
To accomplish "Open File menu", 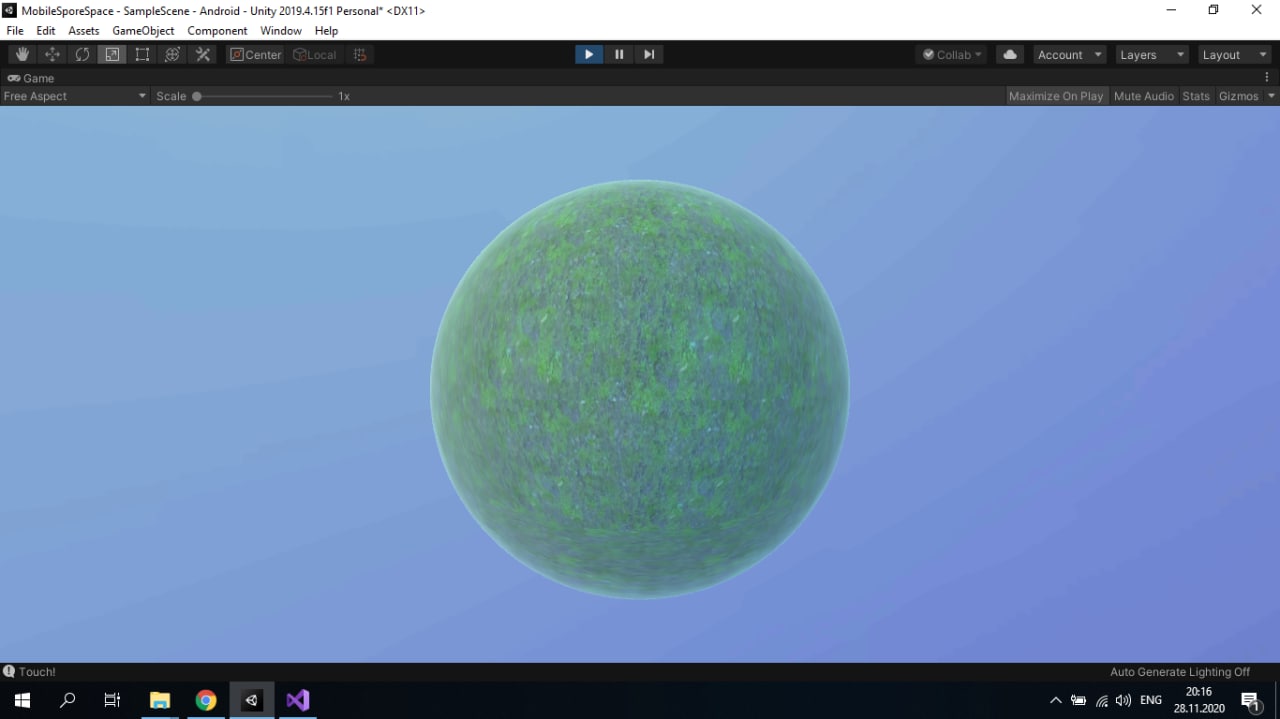I will point(15,31).
